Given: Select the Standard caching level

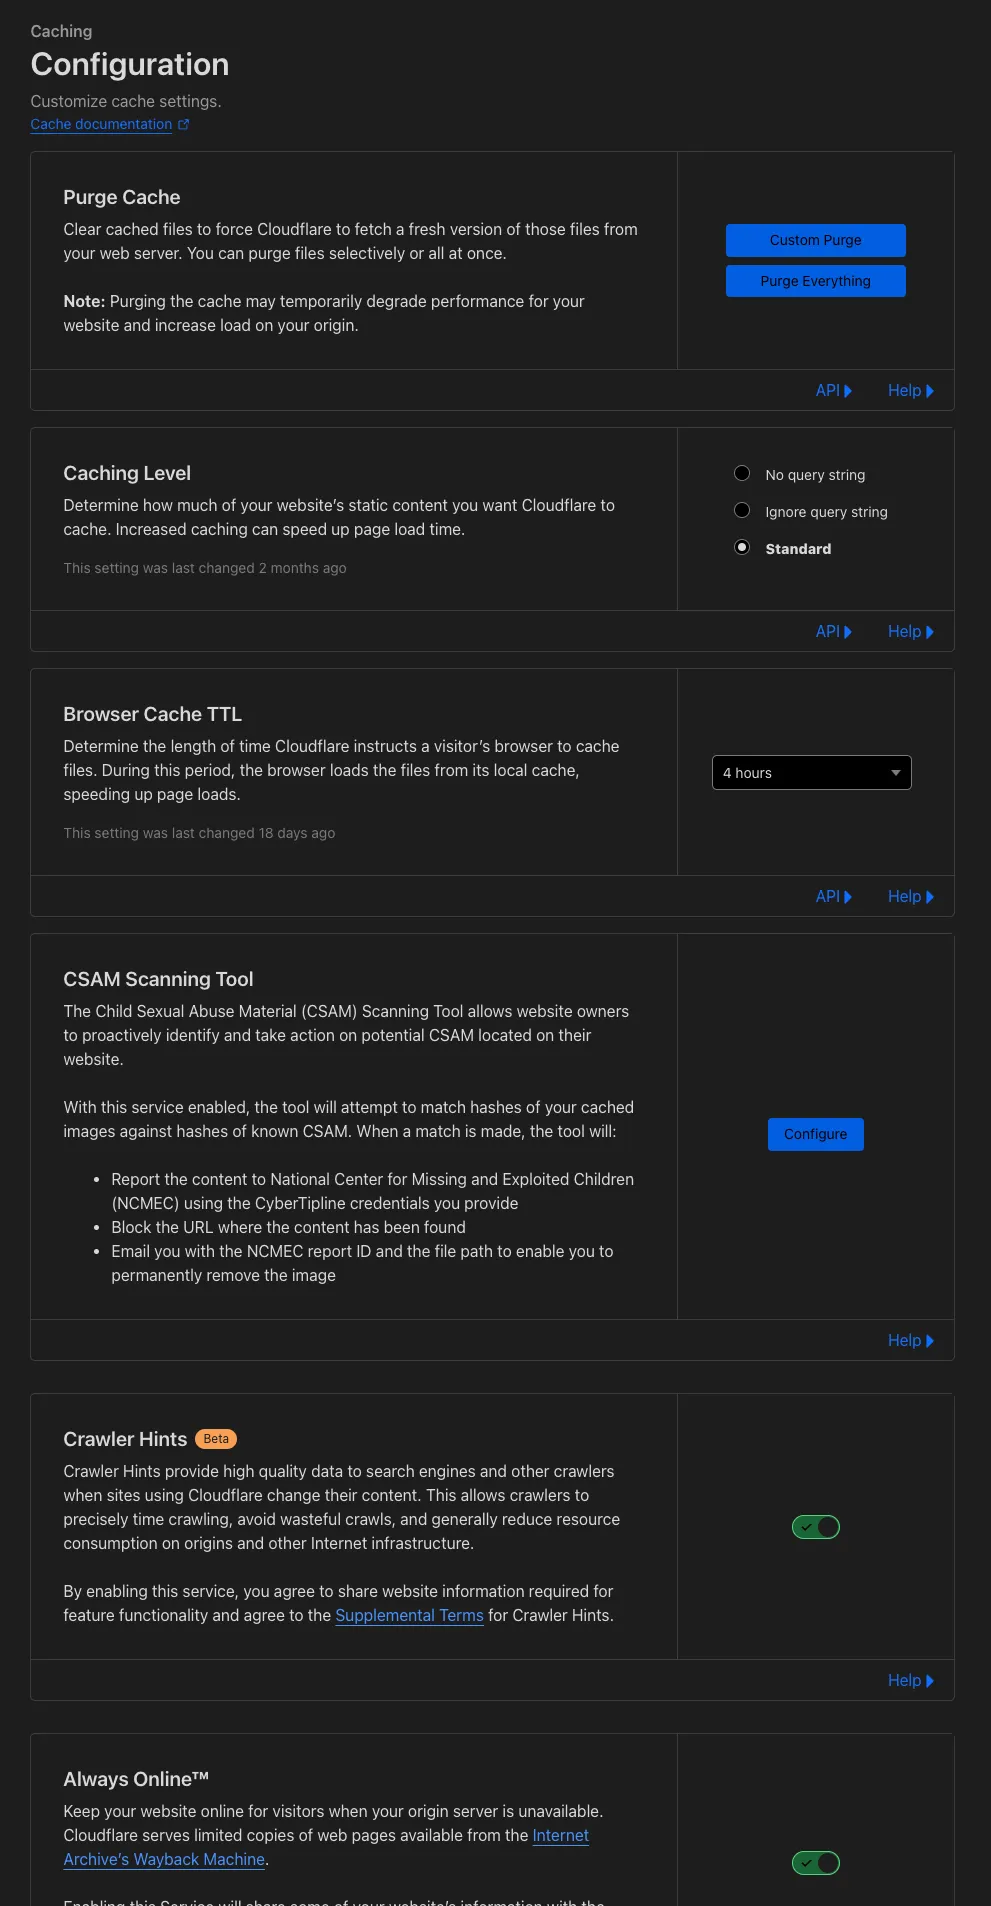Looking at the screenshot, I should pyautogui.click(x=742, y=548).
